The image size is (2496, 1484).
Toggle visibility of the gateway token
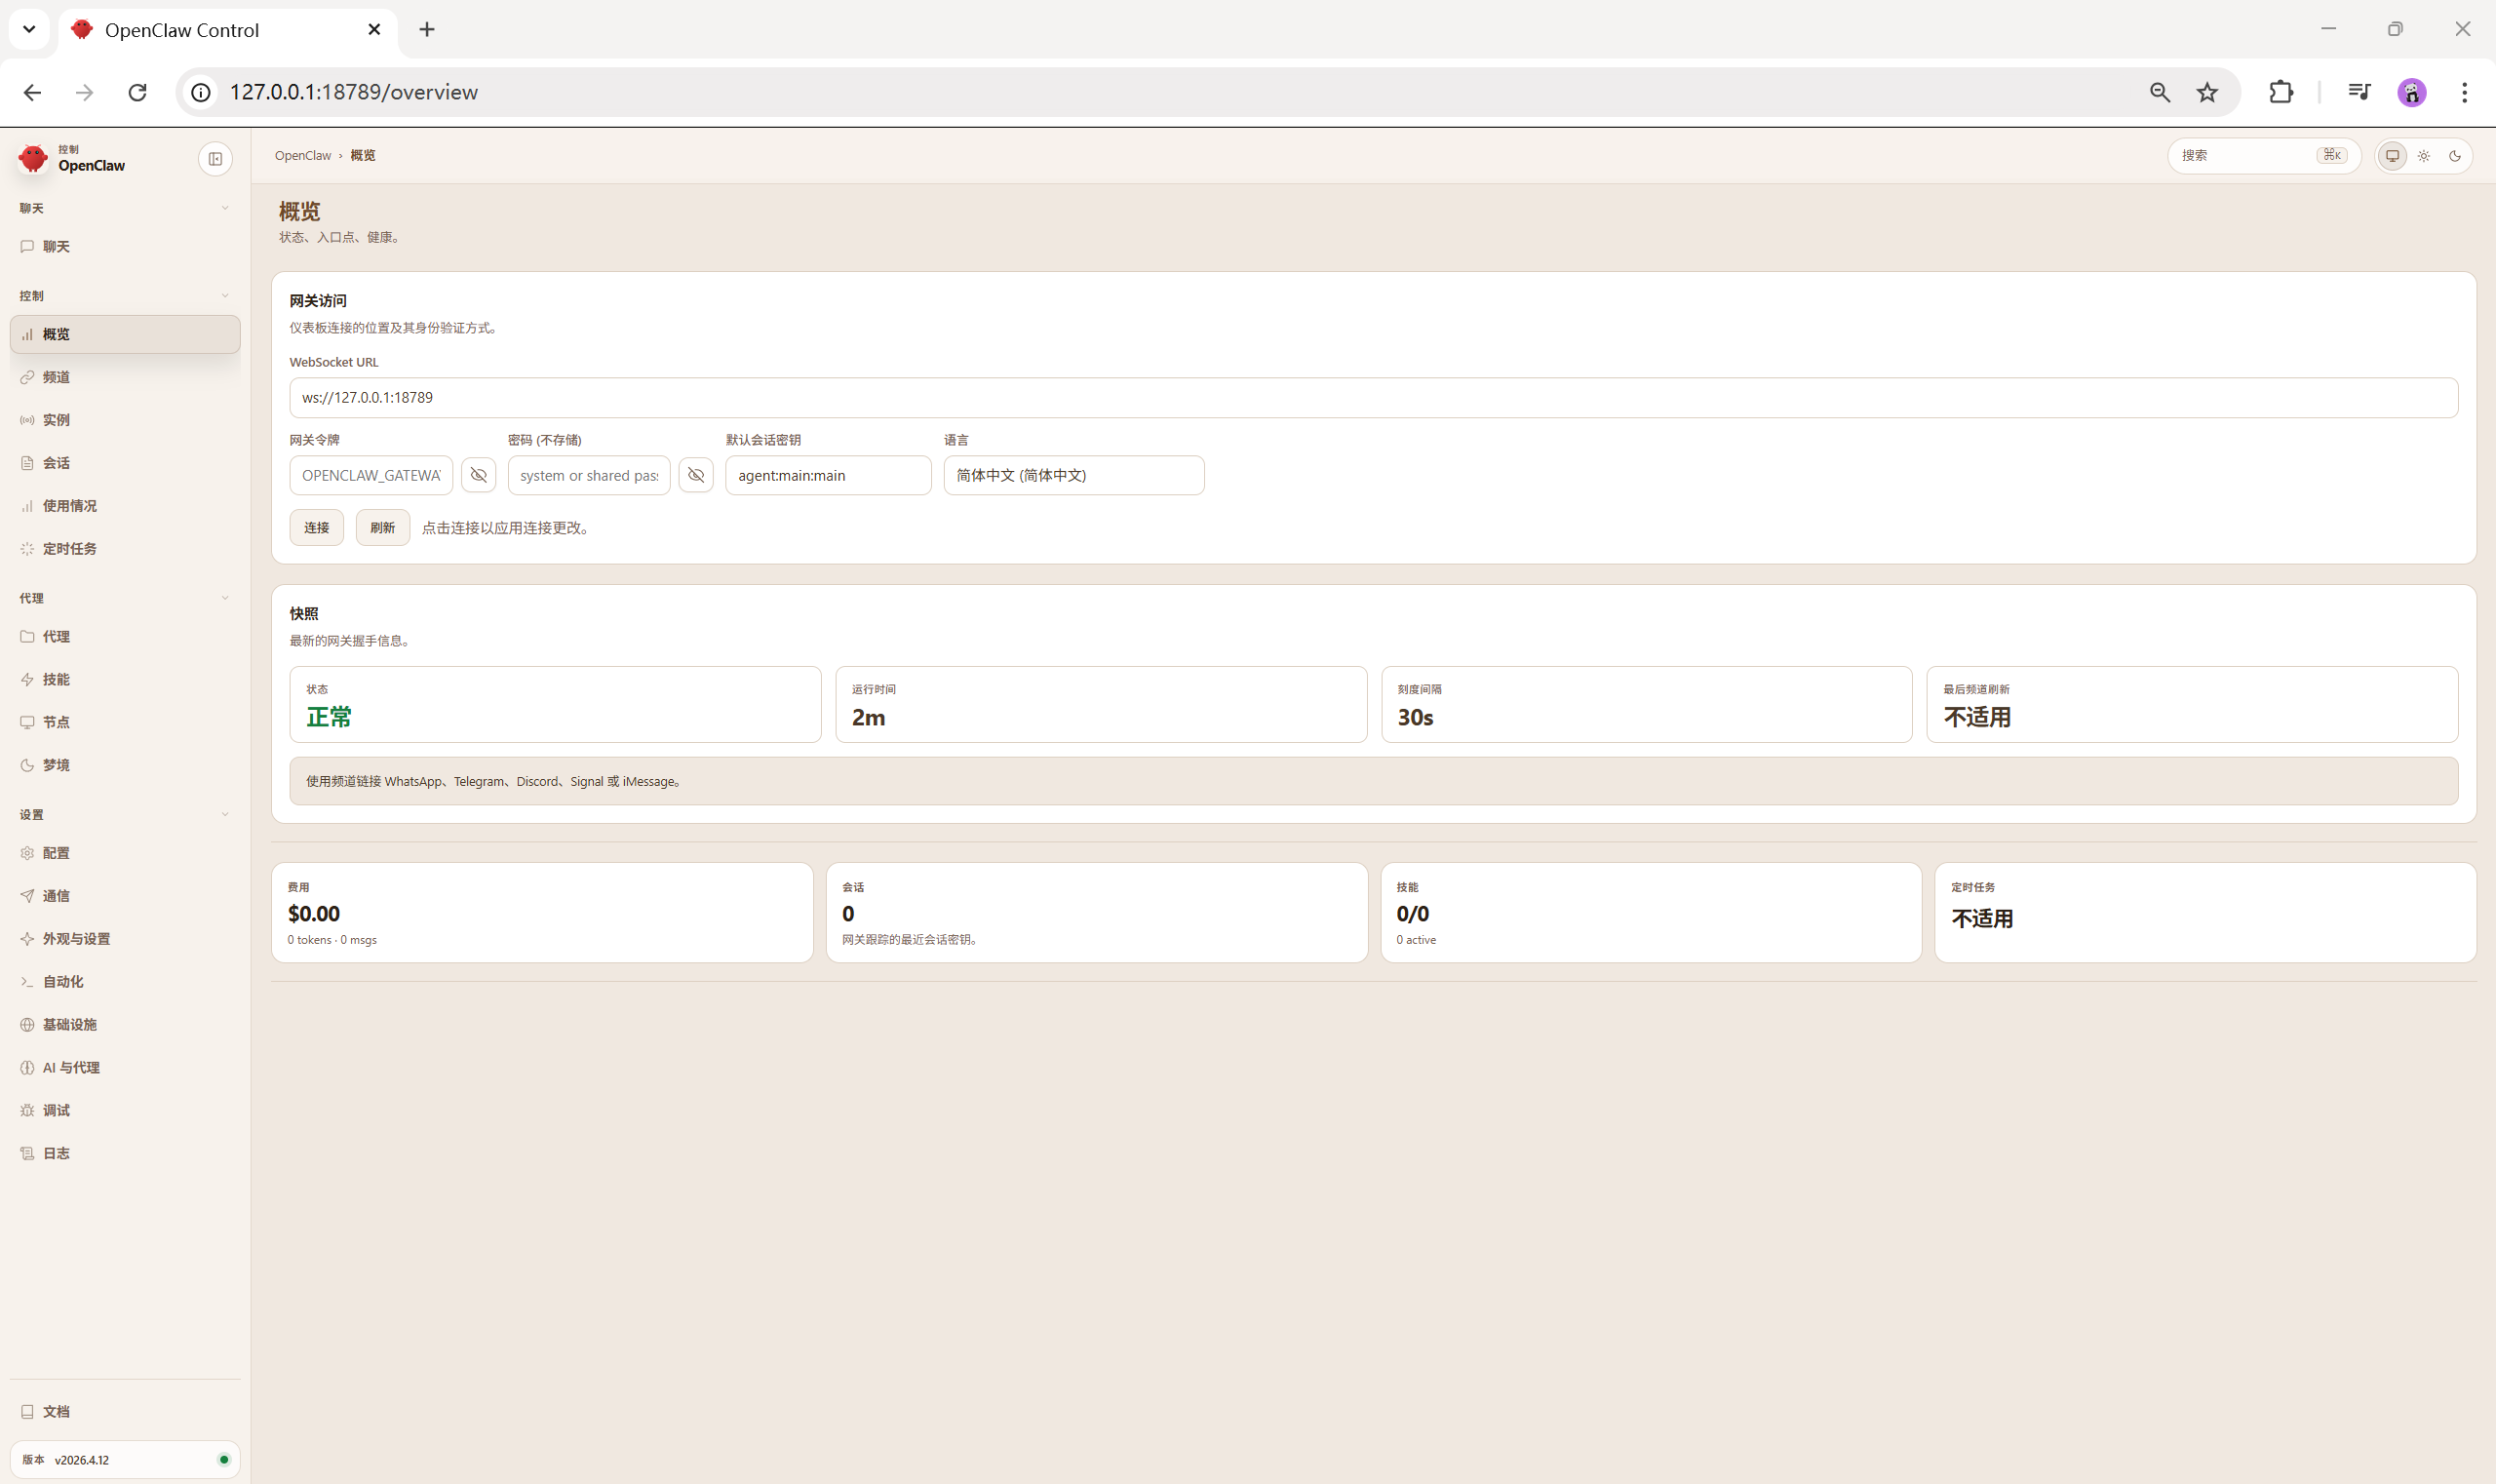coord(478,475)
